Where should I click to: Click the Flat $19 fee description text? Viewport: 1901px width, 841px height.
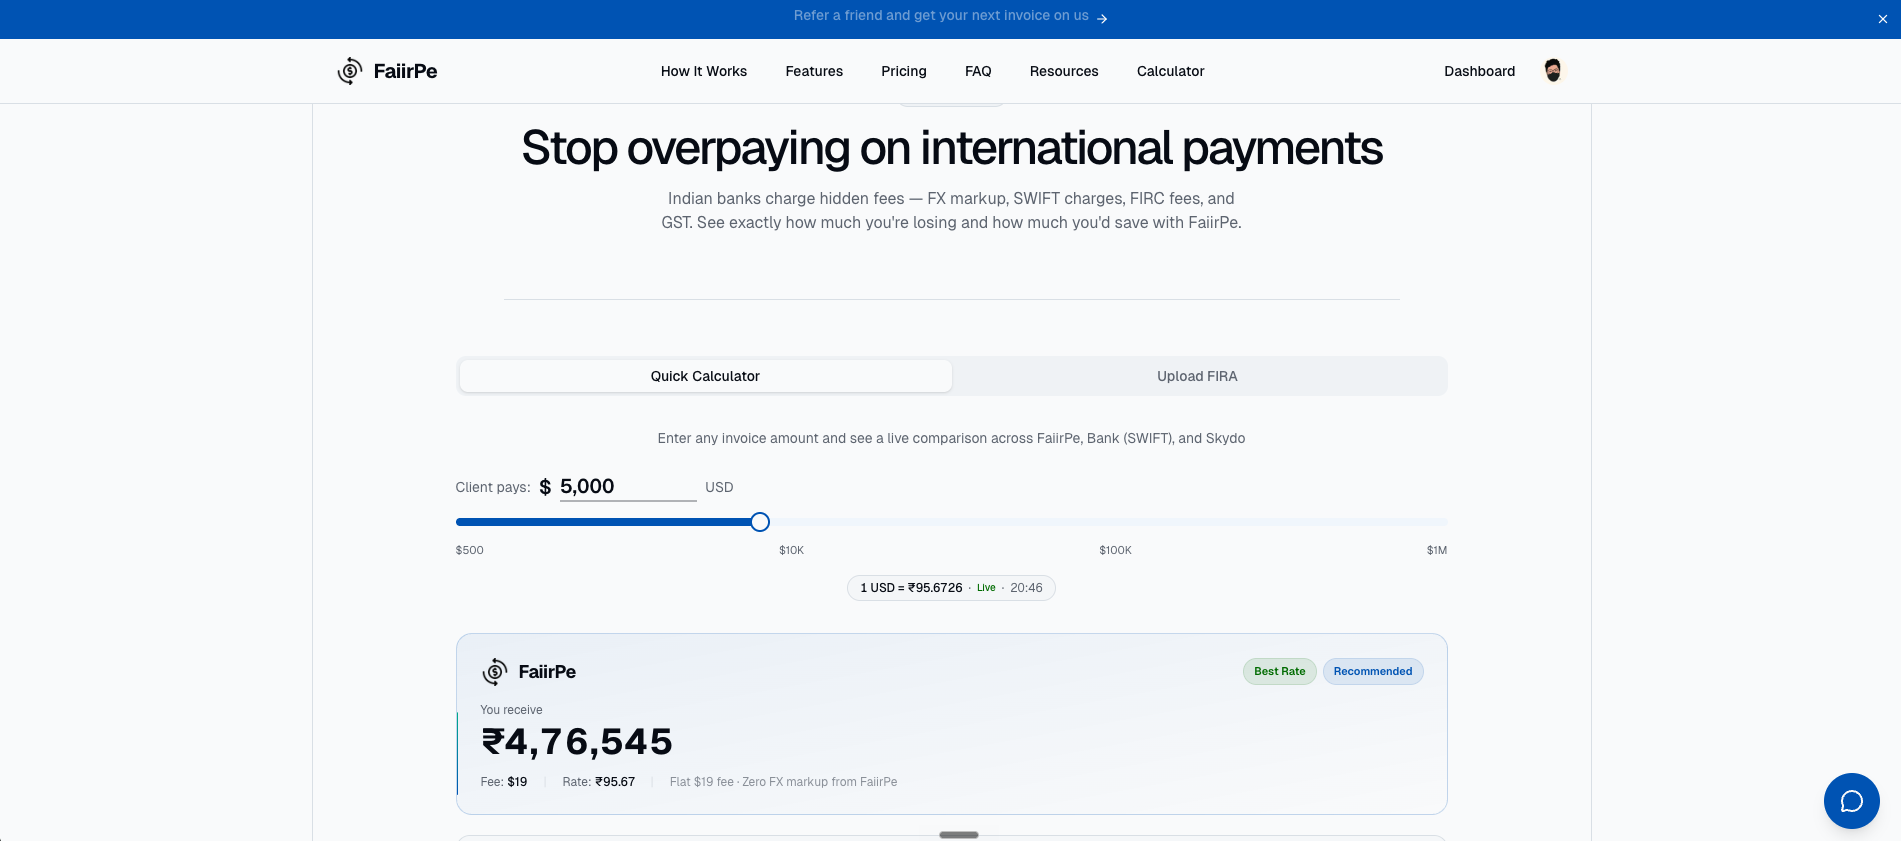coord(784,782)
